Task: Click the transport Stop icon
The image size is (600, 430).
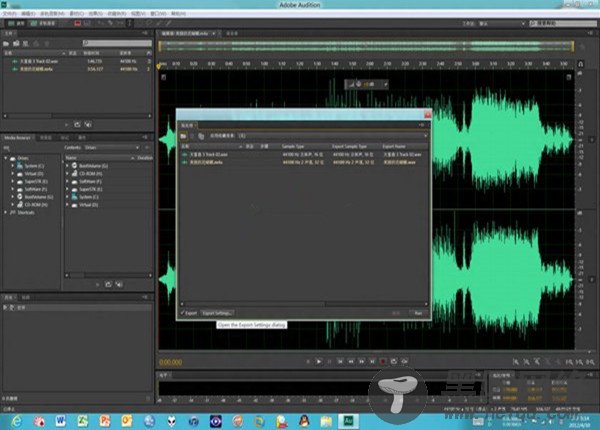Action: pos(308,362)
